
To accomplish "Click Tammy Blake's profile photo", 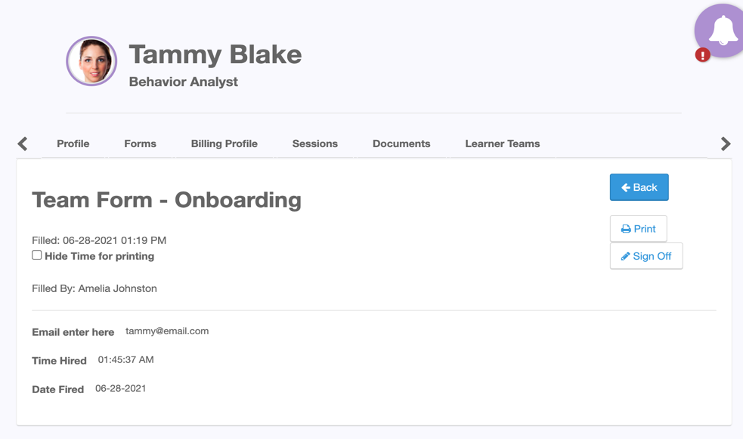I will pyautogui.click(x=91, y=61).
